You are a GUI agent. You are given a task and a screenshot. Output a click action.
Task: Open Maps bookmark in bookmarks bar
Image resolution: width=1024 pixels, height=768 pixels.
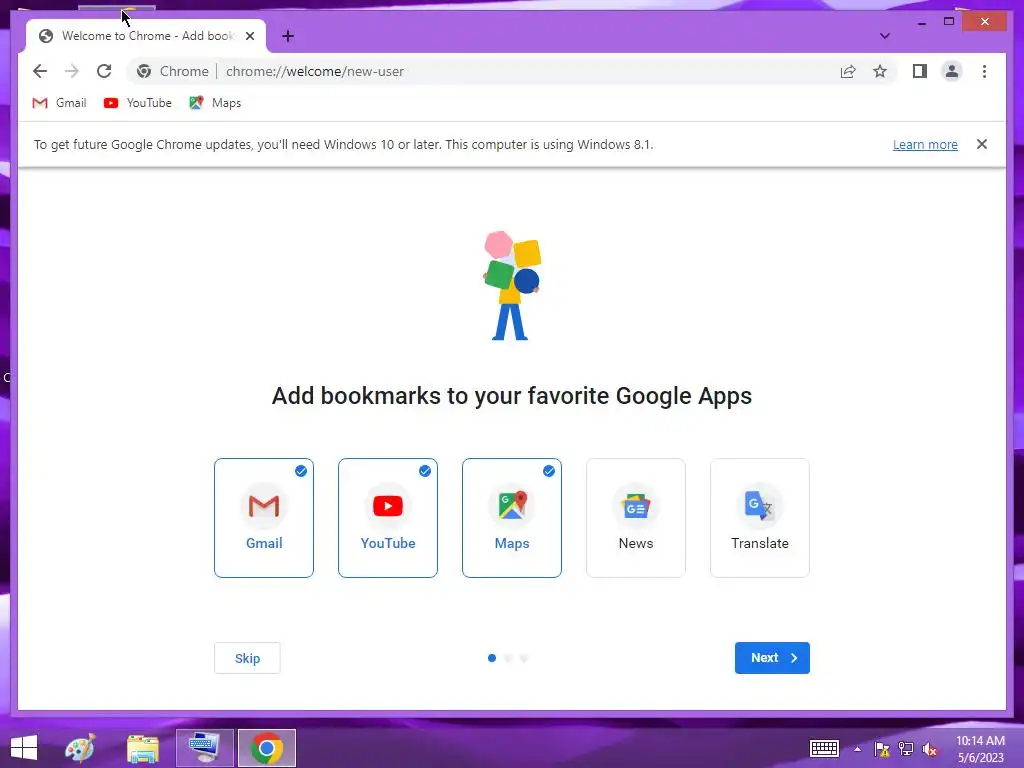(x=216, y=103)
